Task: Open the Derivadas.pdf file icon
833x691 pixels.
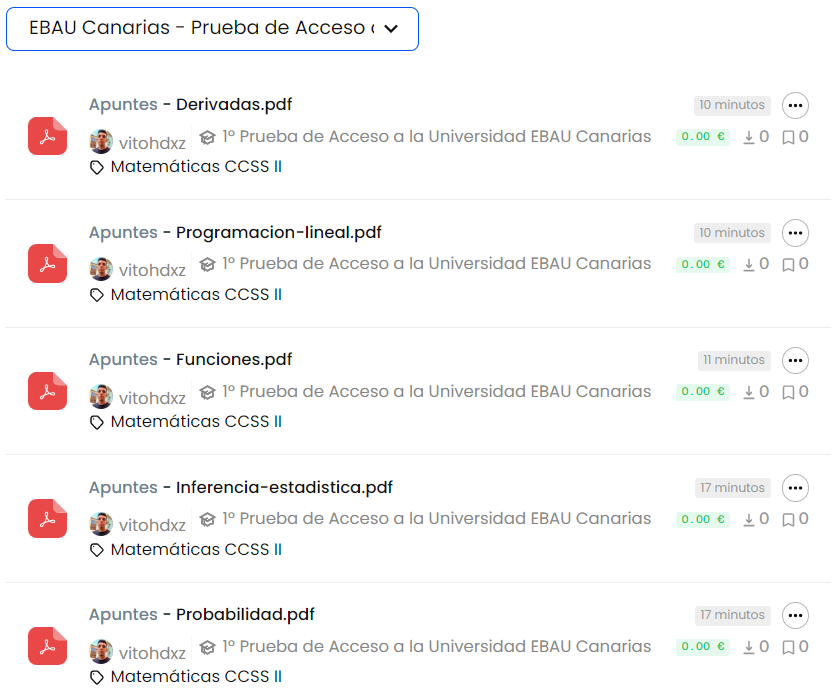Action: click(47, 136)
